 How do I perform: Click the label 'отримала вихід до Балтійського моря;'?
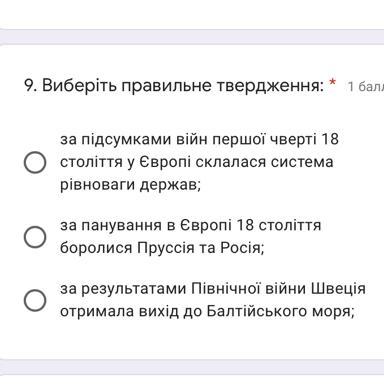[x=207, y=311]
